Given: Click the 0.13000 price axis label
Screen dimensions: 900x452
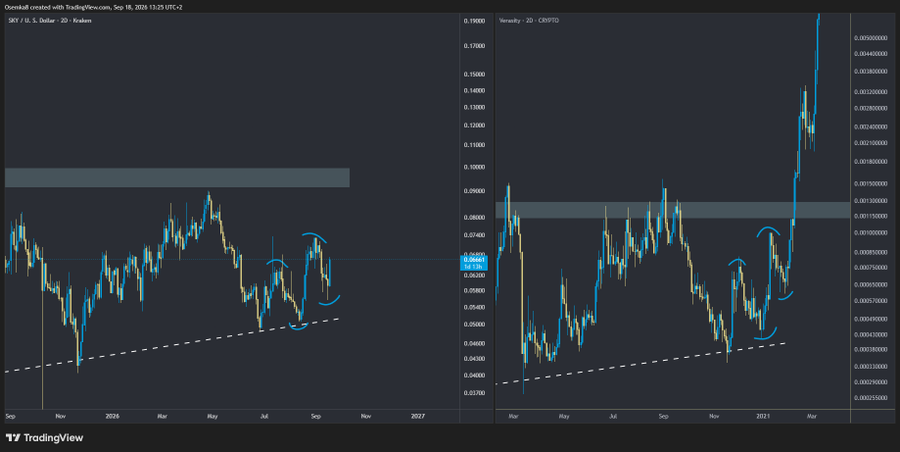Looking at the screenshot, I should tap(474, 107).
